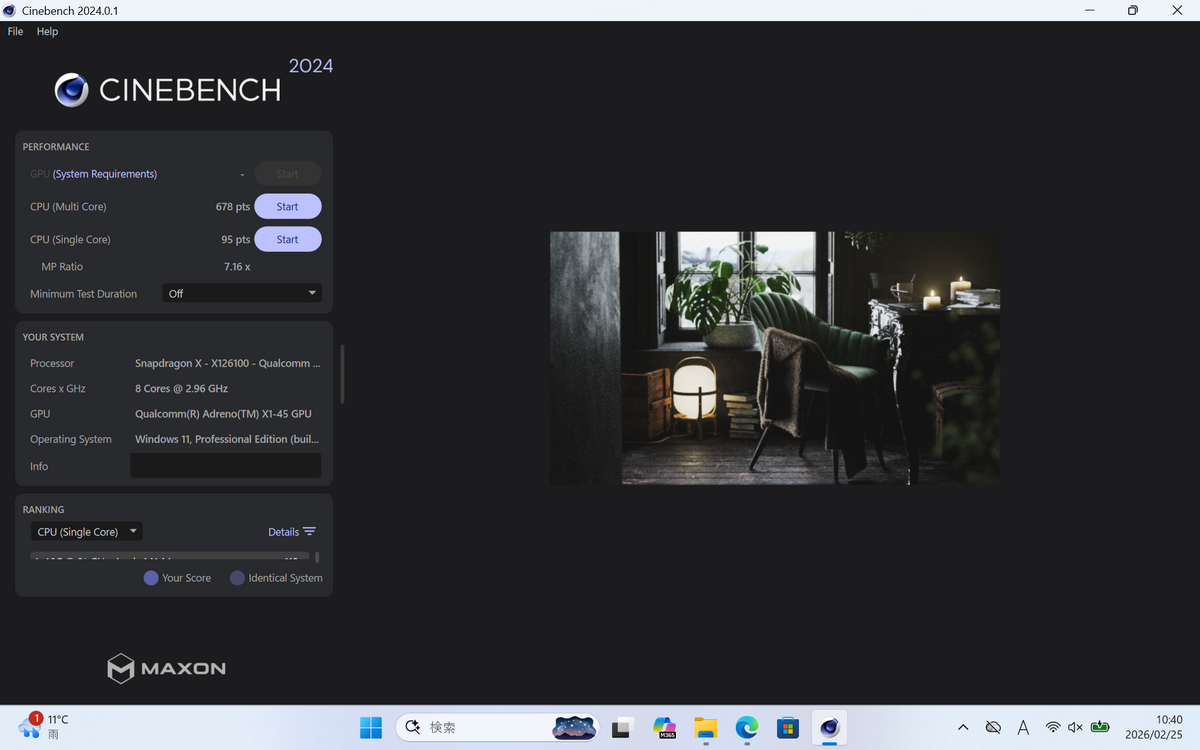Open Task View from taskbar

click(624, 728)
